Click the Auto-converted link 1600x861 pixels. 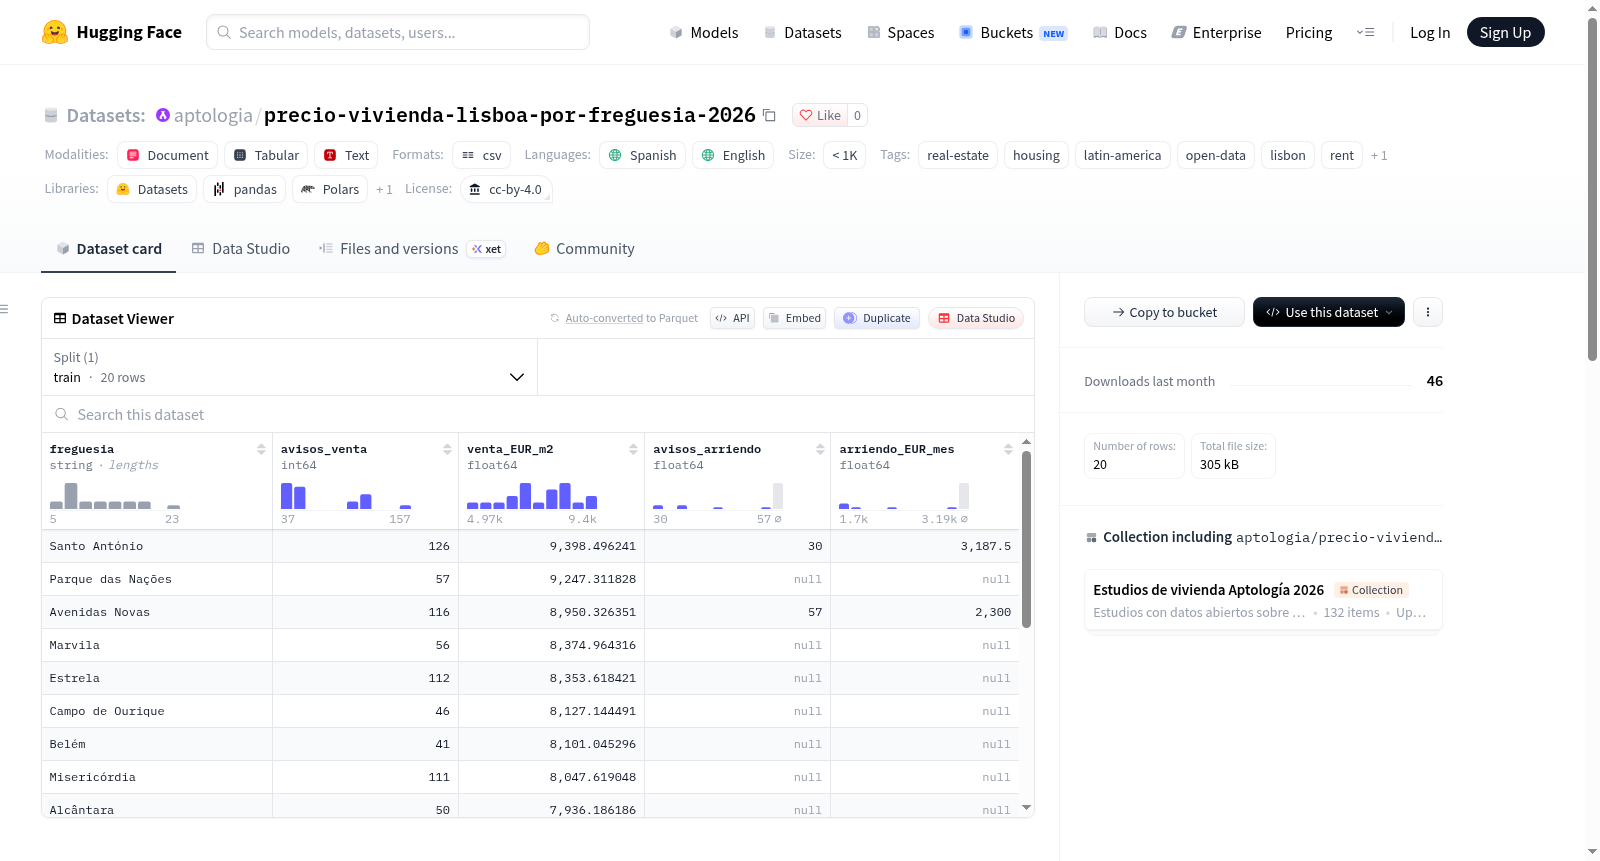point(604,318)
